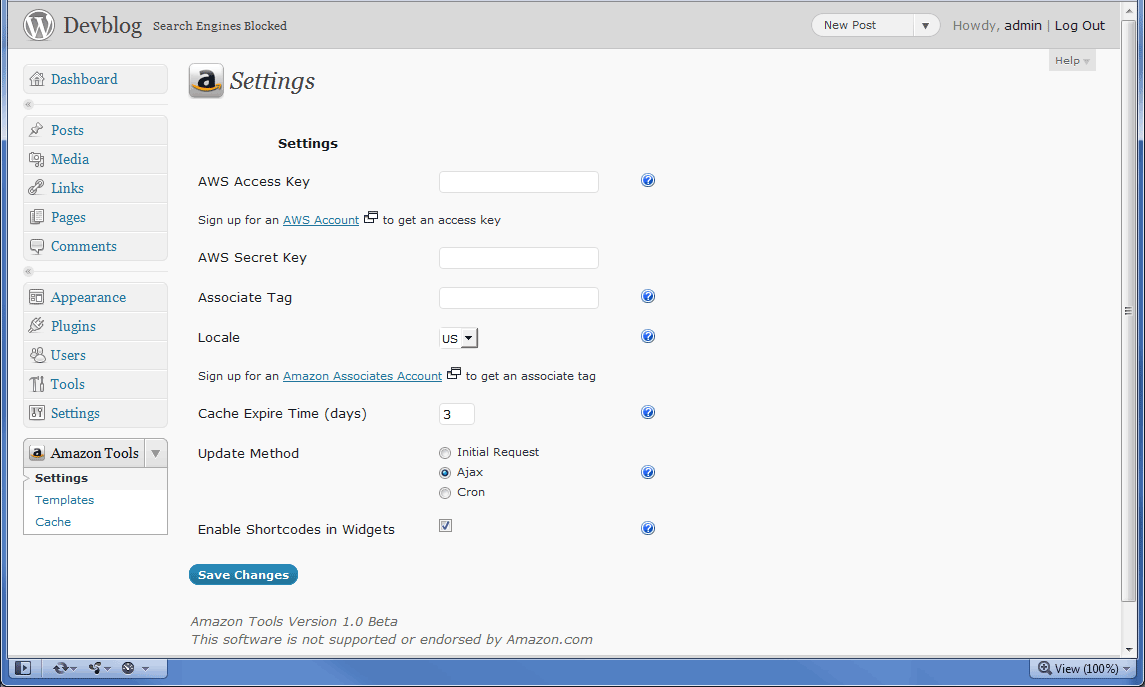Open the Amazon Tools menu heading

point(94,453)
